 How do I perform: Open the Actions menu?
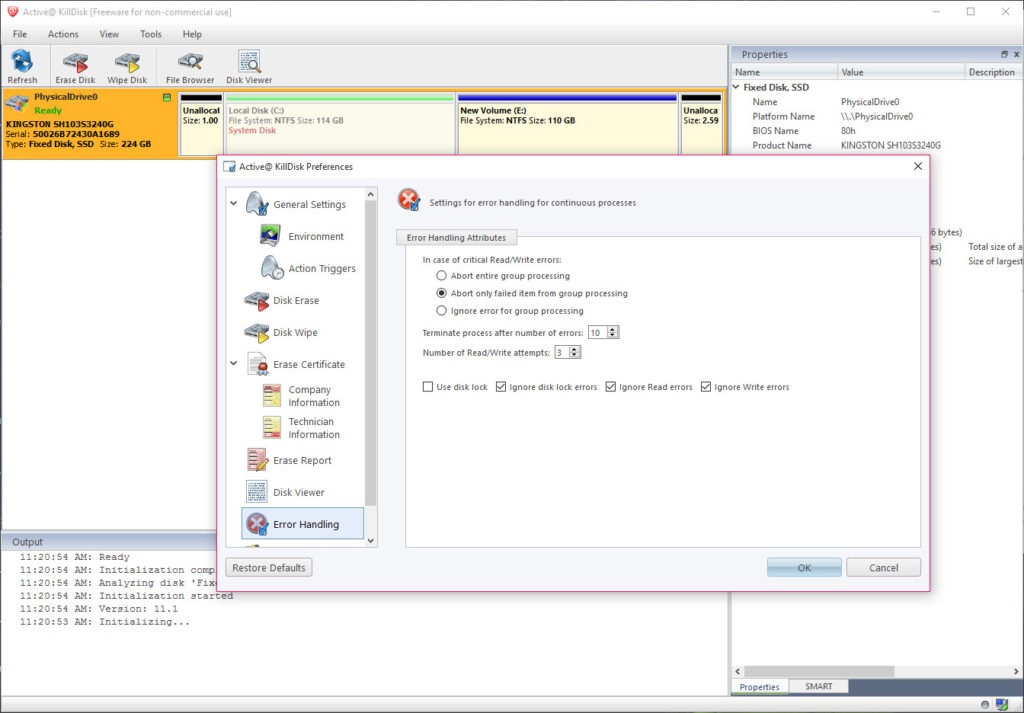63,34
